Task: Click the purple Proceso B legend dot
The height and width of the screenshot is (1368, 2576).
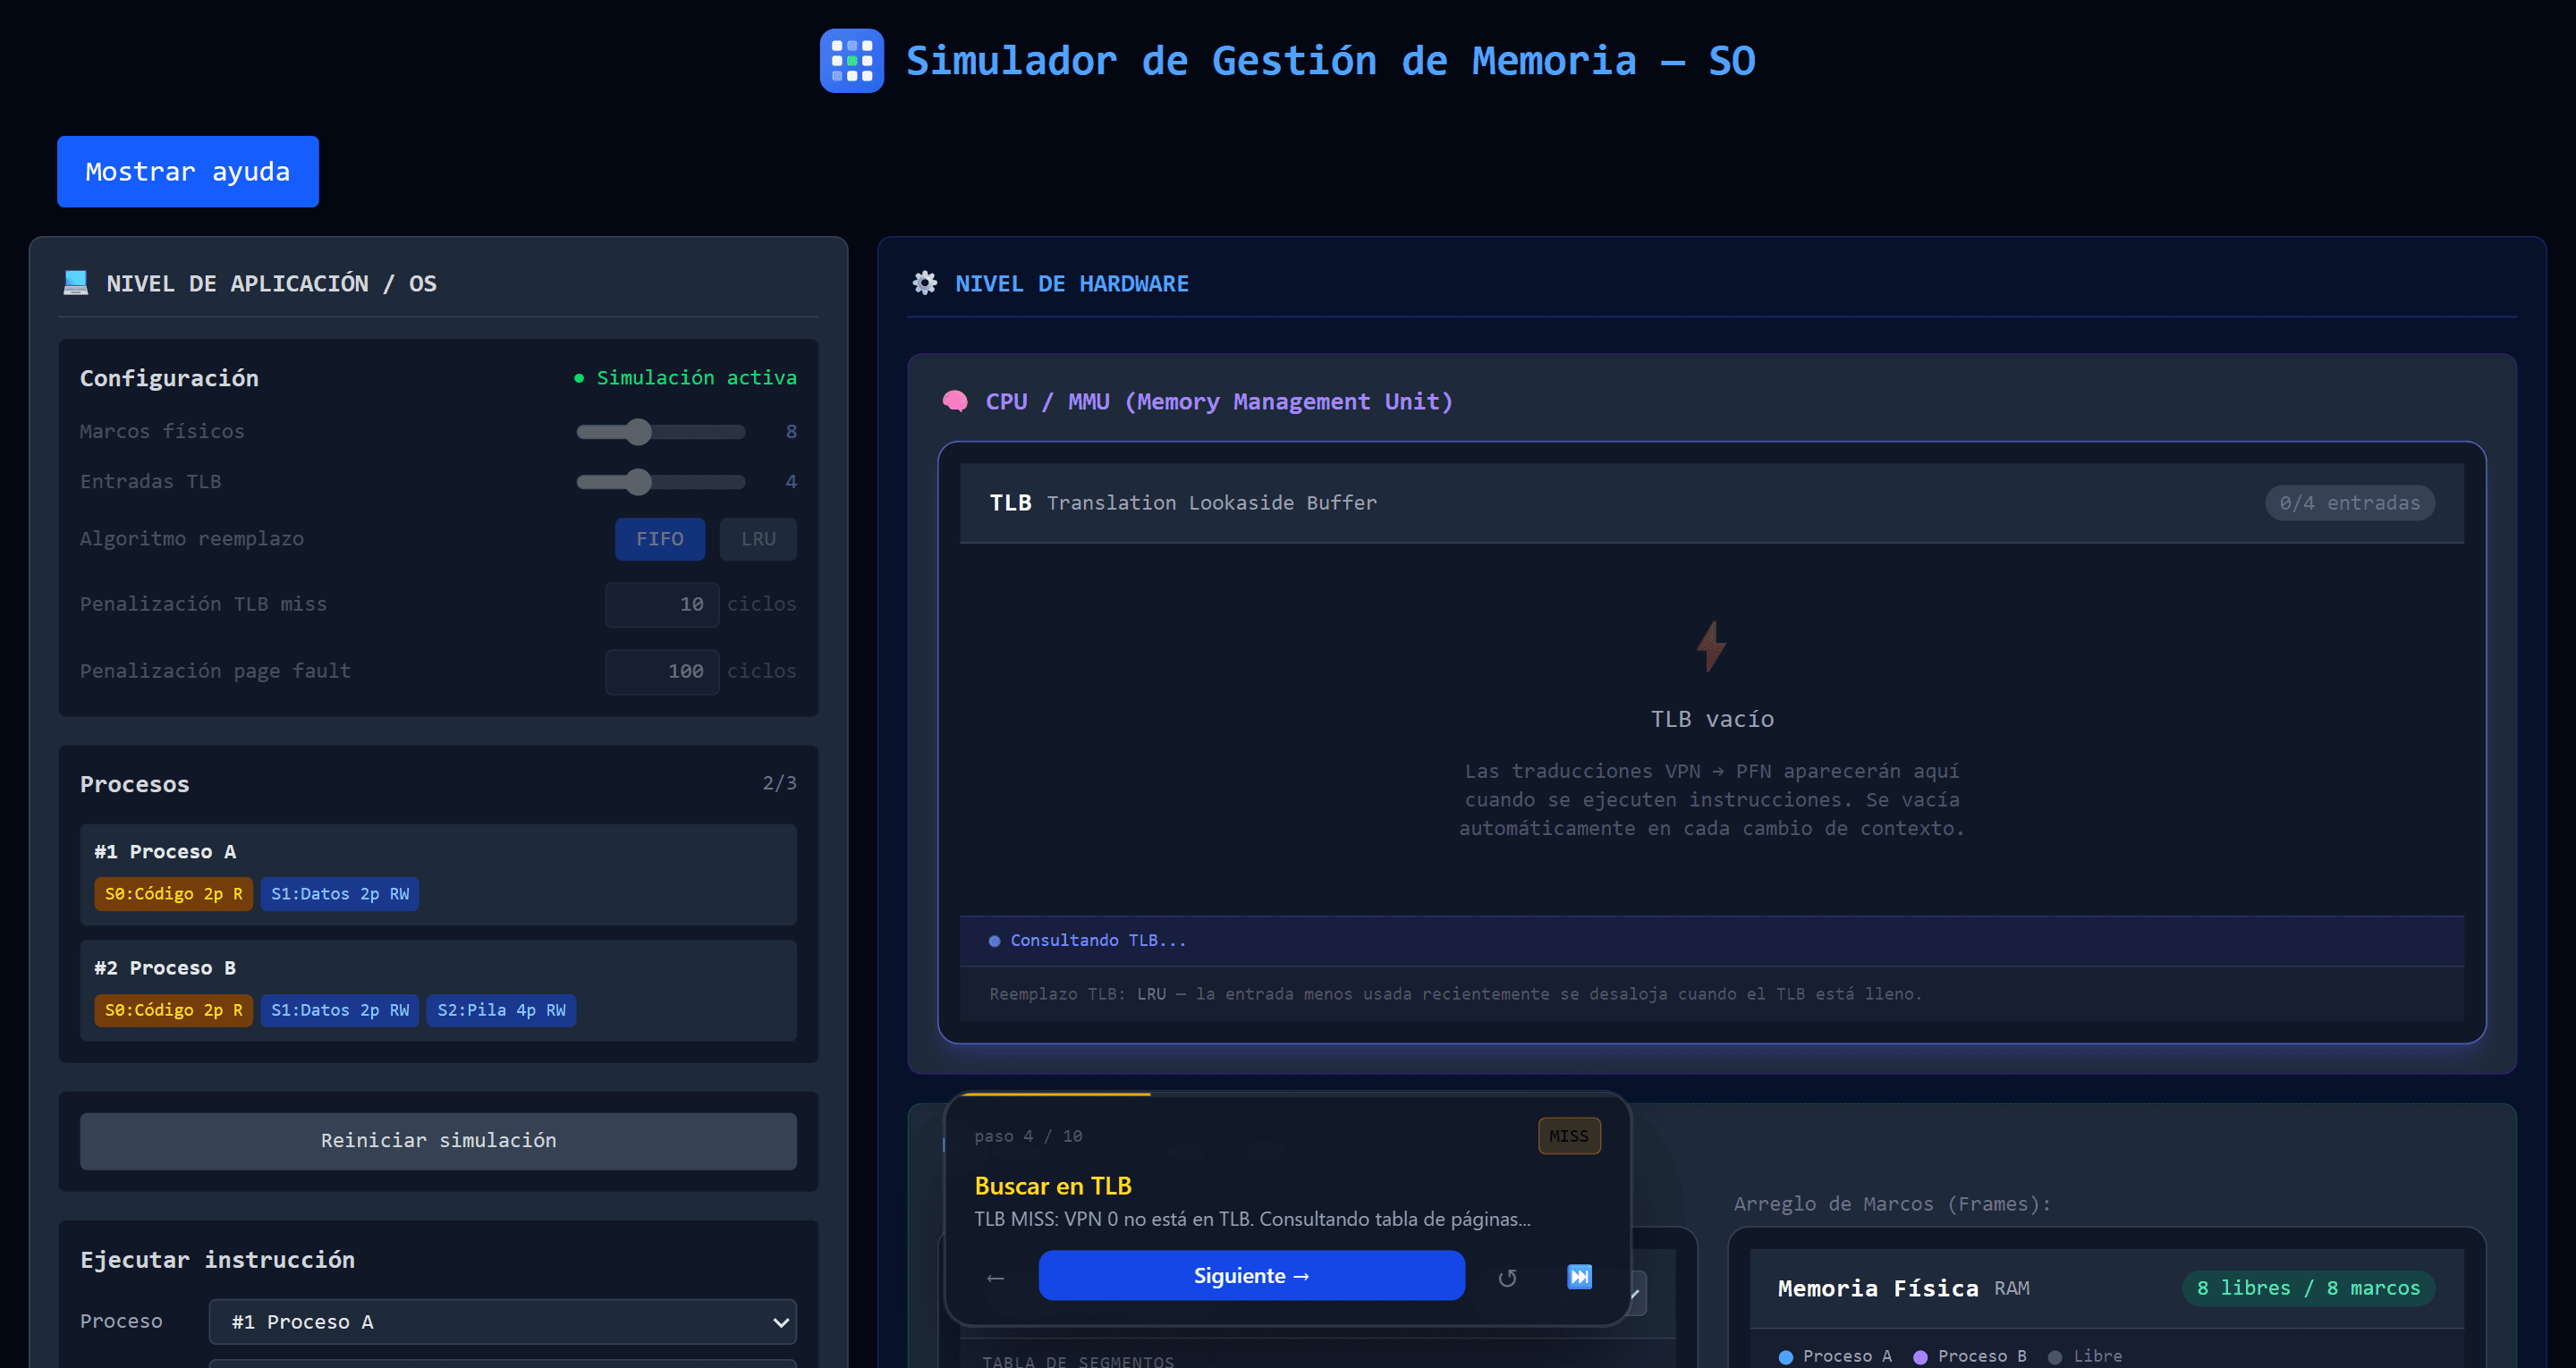Action: coord(1920,1357)
